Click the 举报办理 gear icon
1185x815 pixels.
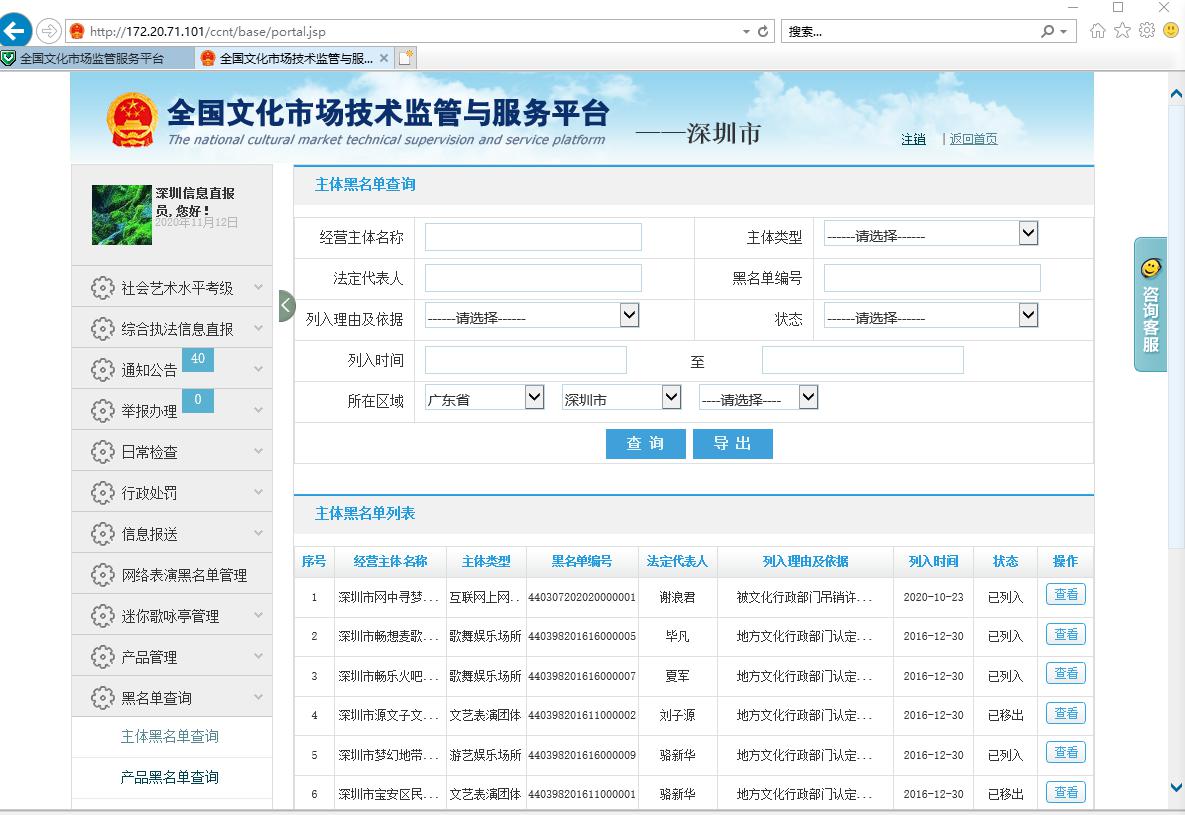point(102,409)
